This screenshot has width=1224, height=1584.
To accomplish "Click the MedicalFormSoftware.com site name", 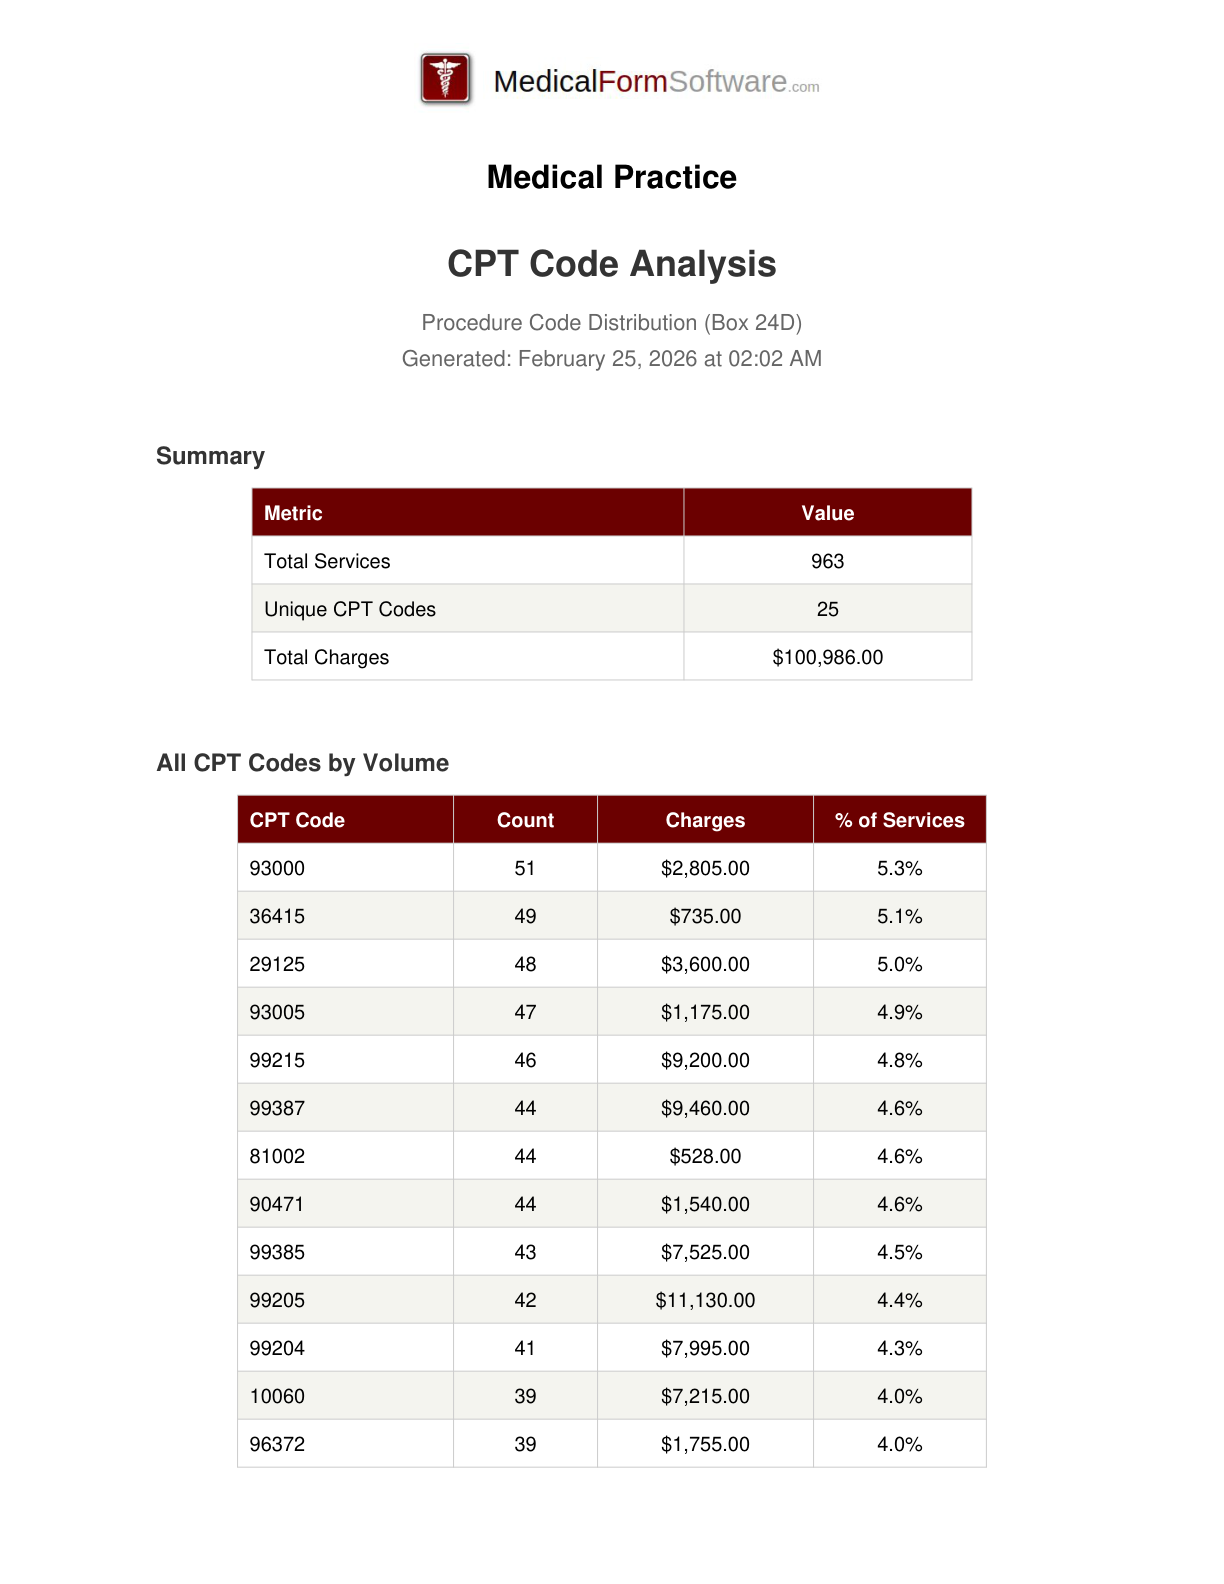I will (x=656, y=82).
